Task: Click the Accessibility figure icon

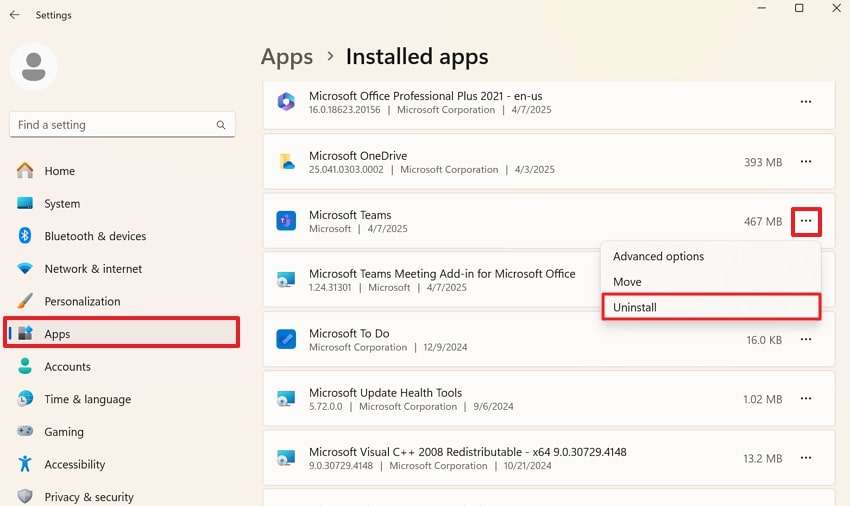Action: [25, 464]
